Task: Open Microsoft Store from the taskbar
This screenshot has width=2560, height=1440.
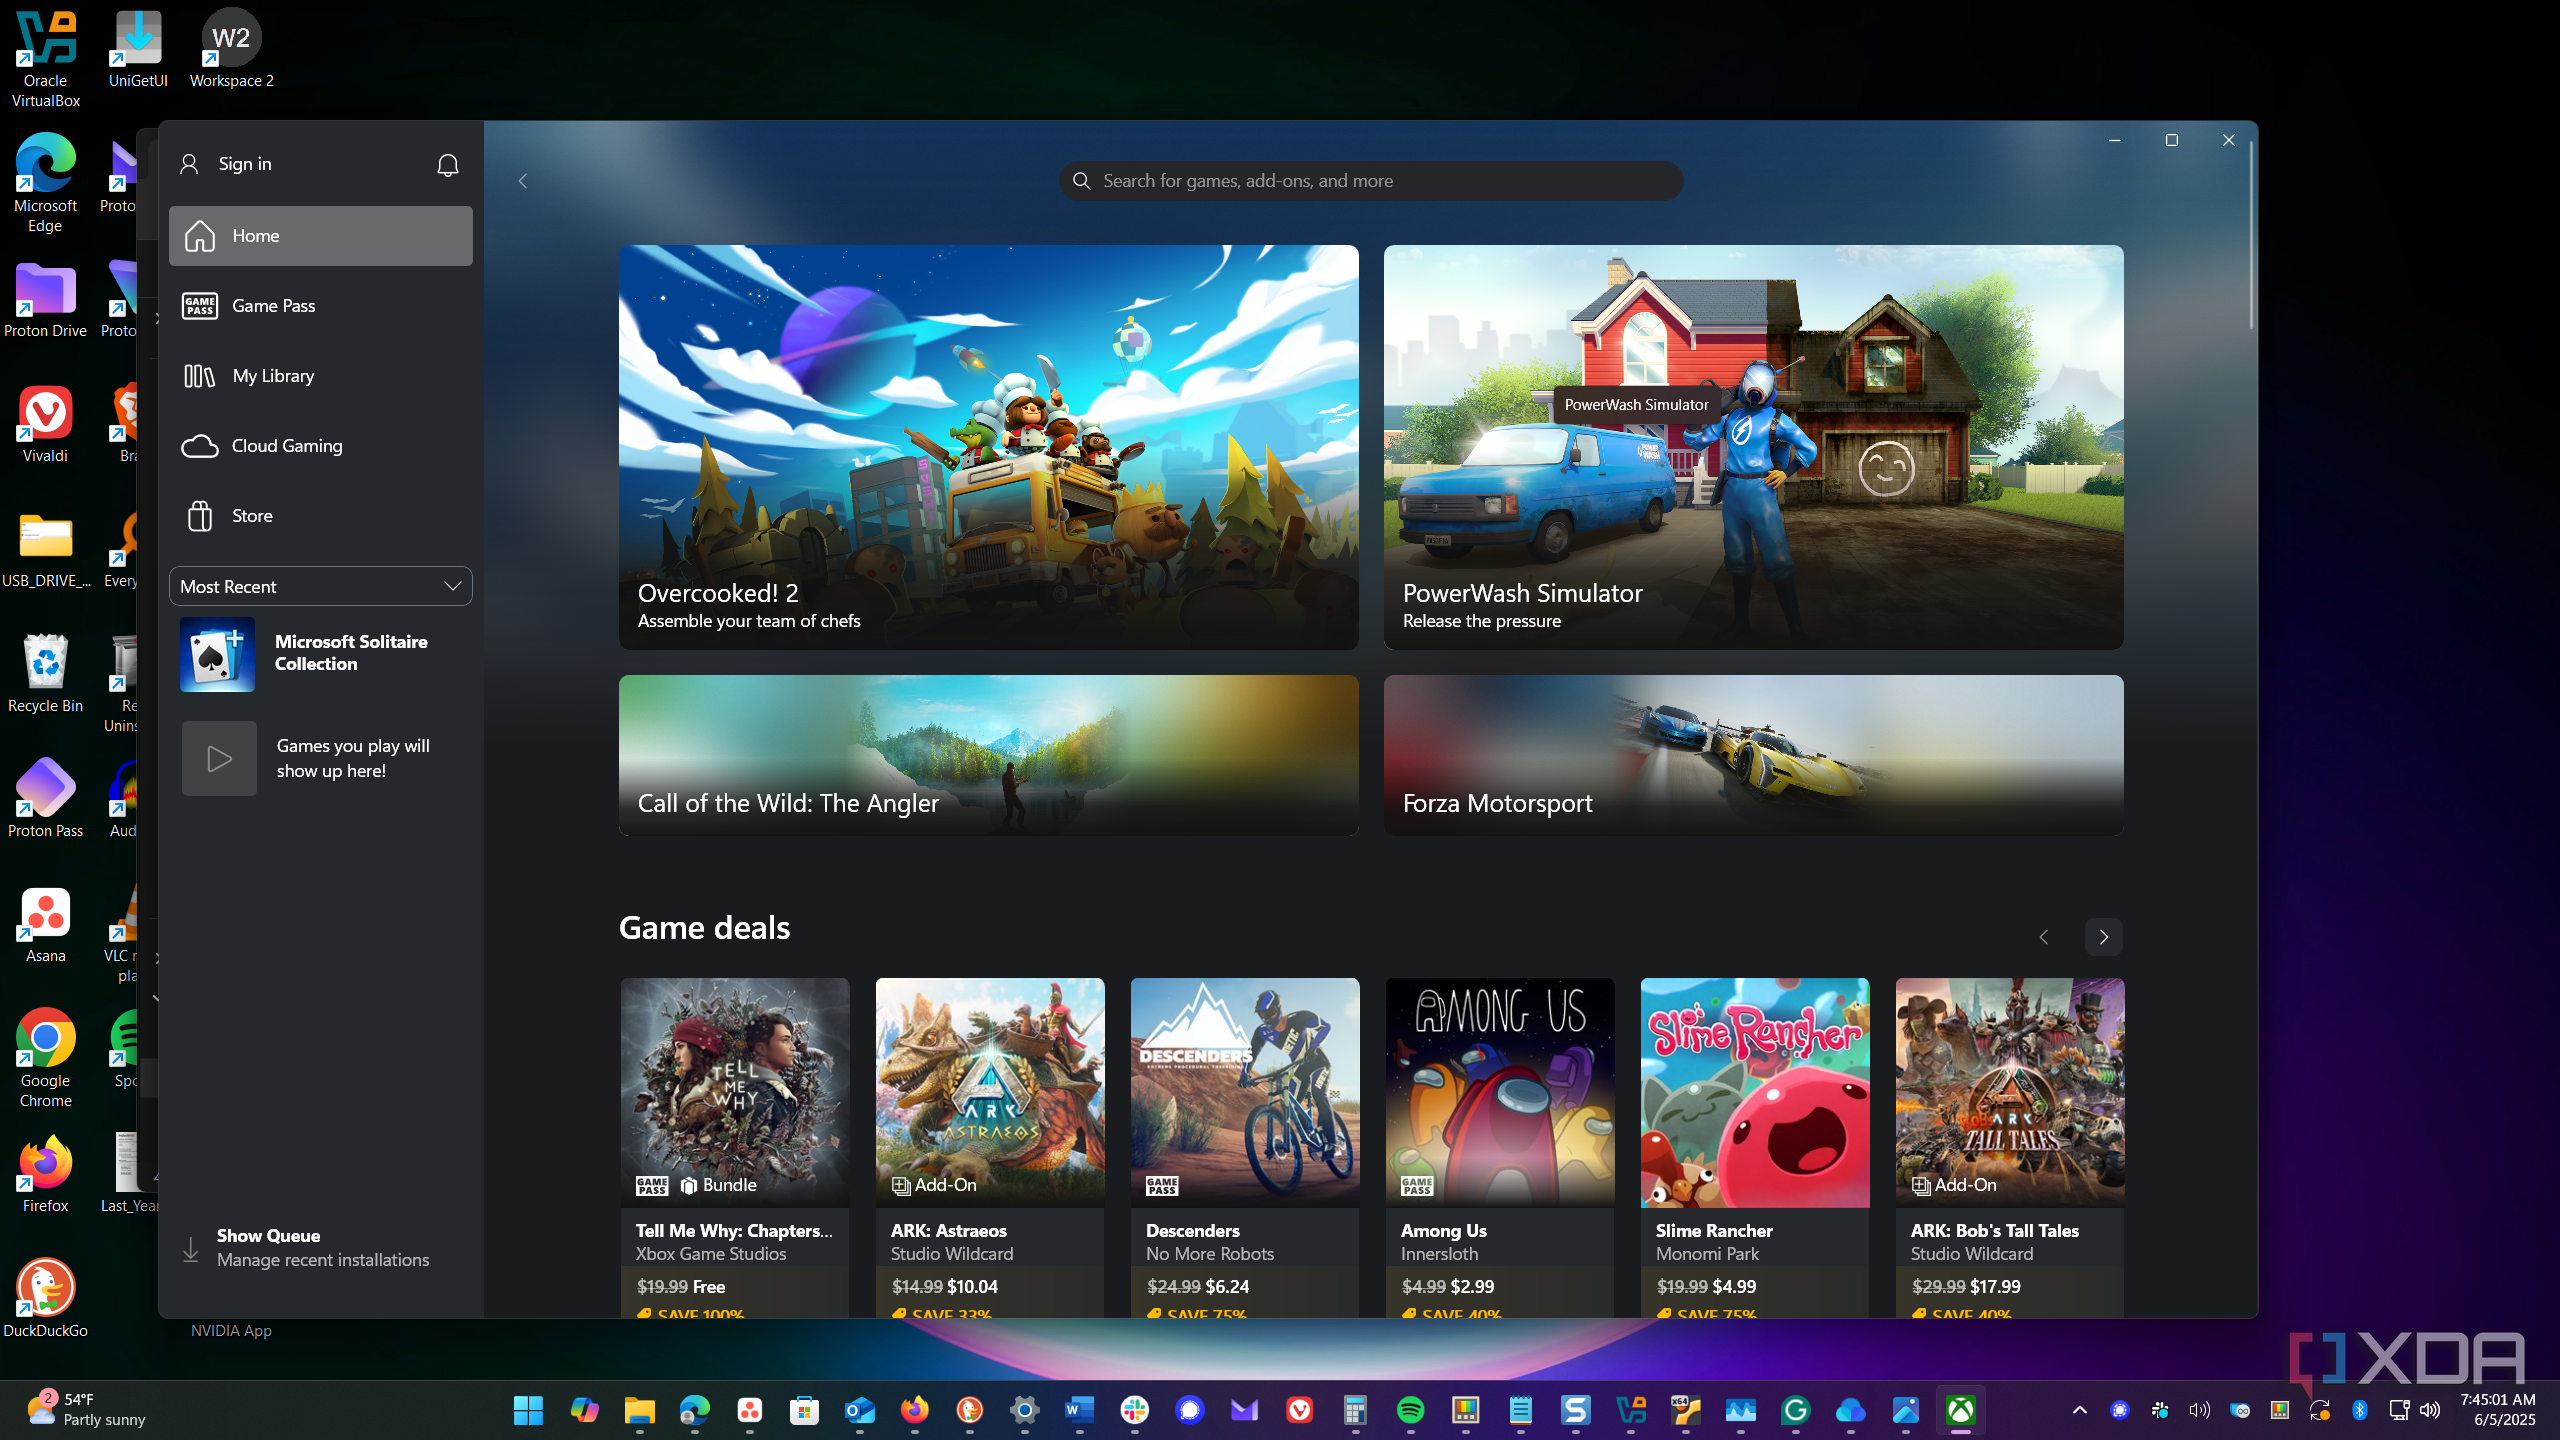Action: [804, 1410]
